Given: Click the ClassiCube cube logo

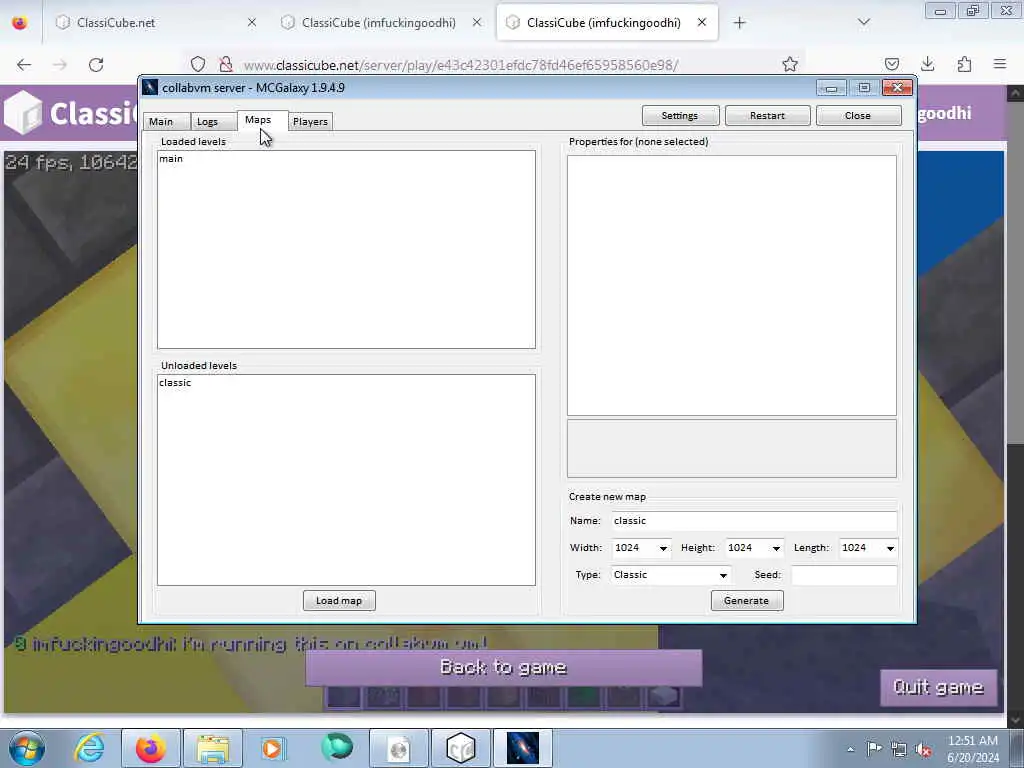Looking at the screenshot, I should (23, 112).
